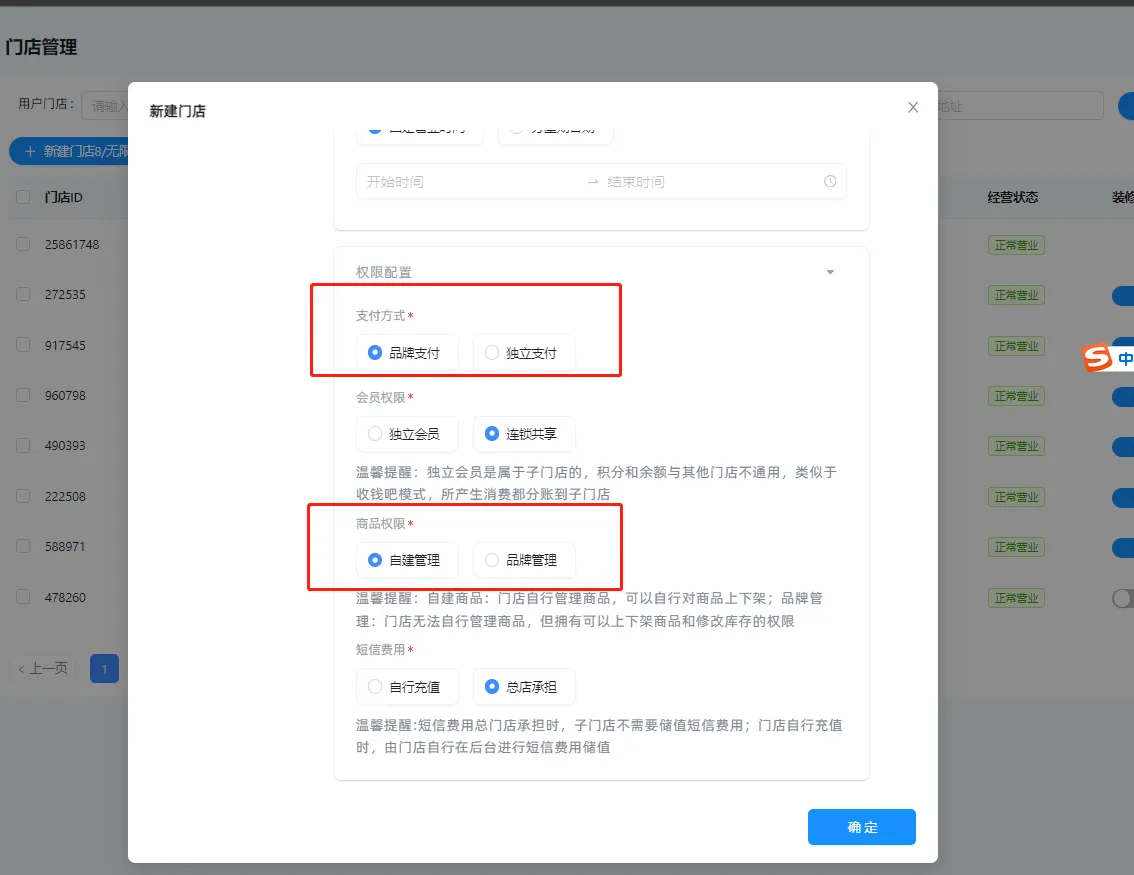
Task: Click the 上一页 pagination button
Action: click(x=41, y=668)
